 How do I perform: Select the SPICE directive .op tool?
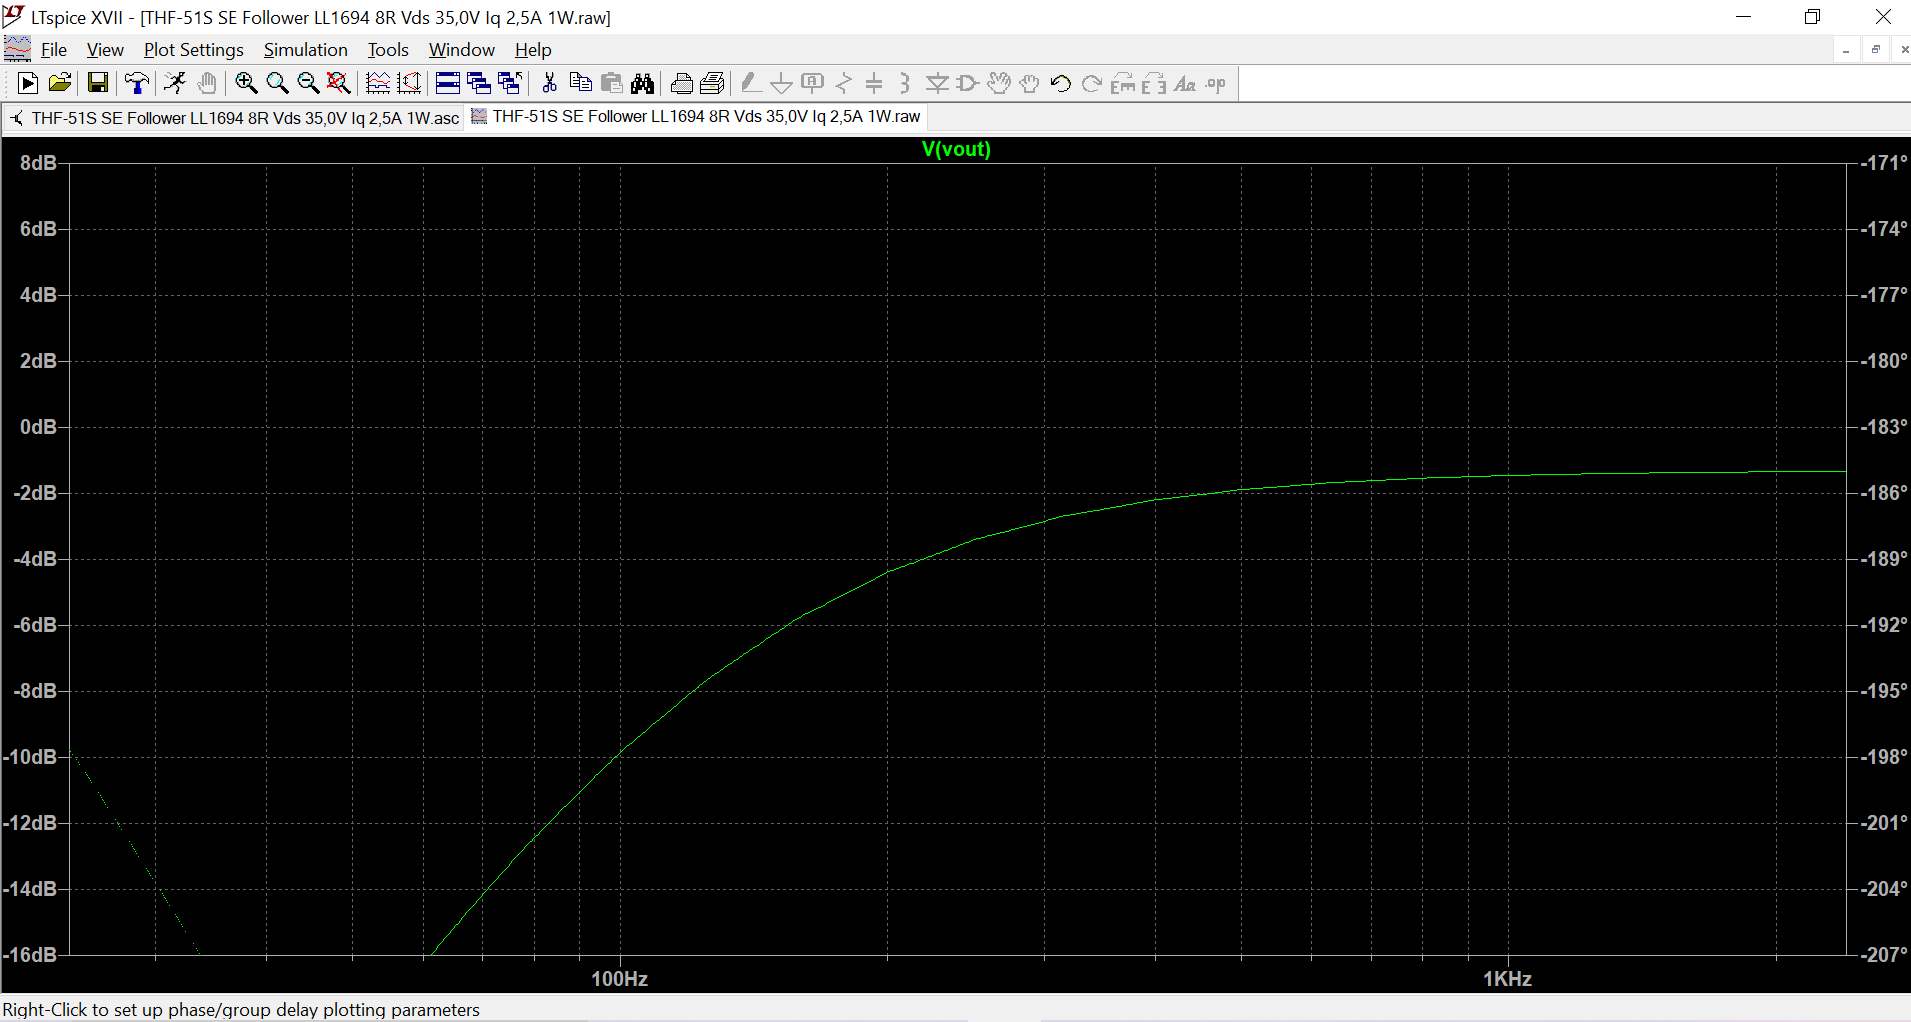[1216, 84]
